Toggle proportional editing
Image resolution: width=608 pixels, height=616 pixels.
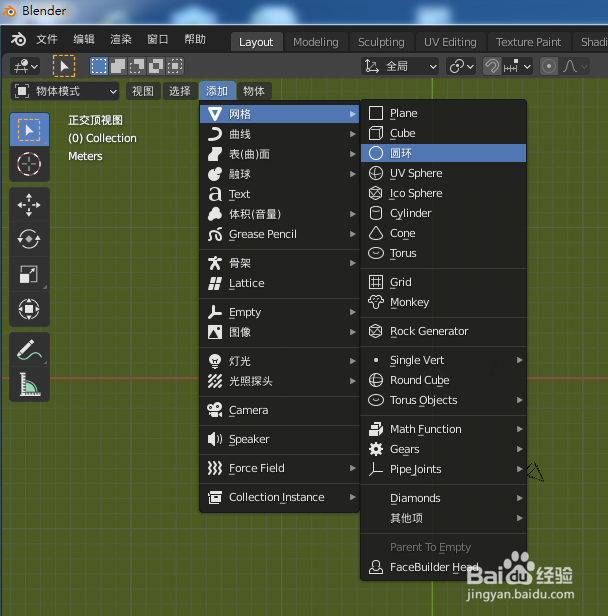pos(549,66)
